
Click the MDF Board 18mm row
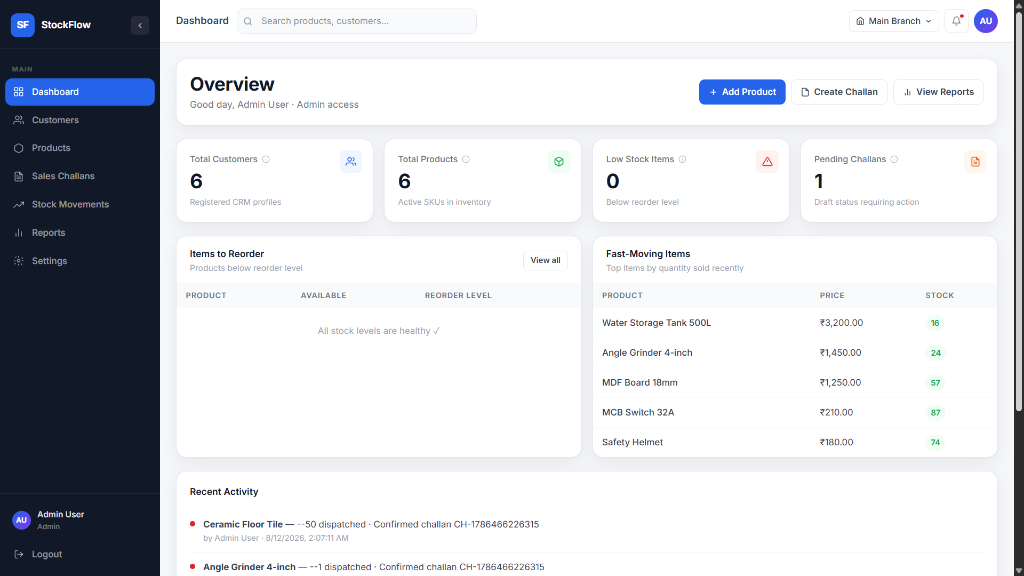[x=794, y=383]
